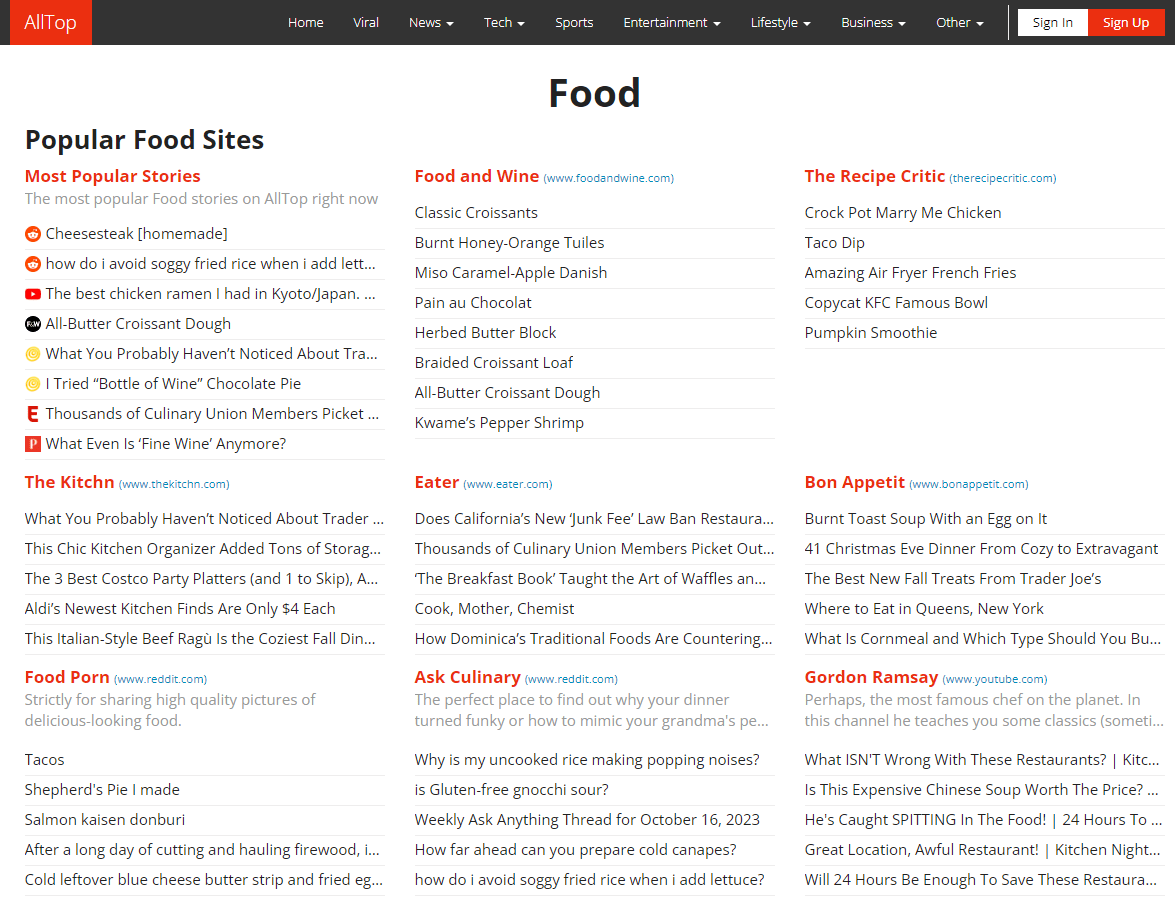The height and width of the screenshot is (909, 1175).
Task: Visit www.eater.com link
Action: pos(508,484)
